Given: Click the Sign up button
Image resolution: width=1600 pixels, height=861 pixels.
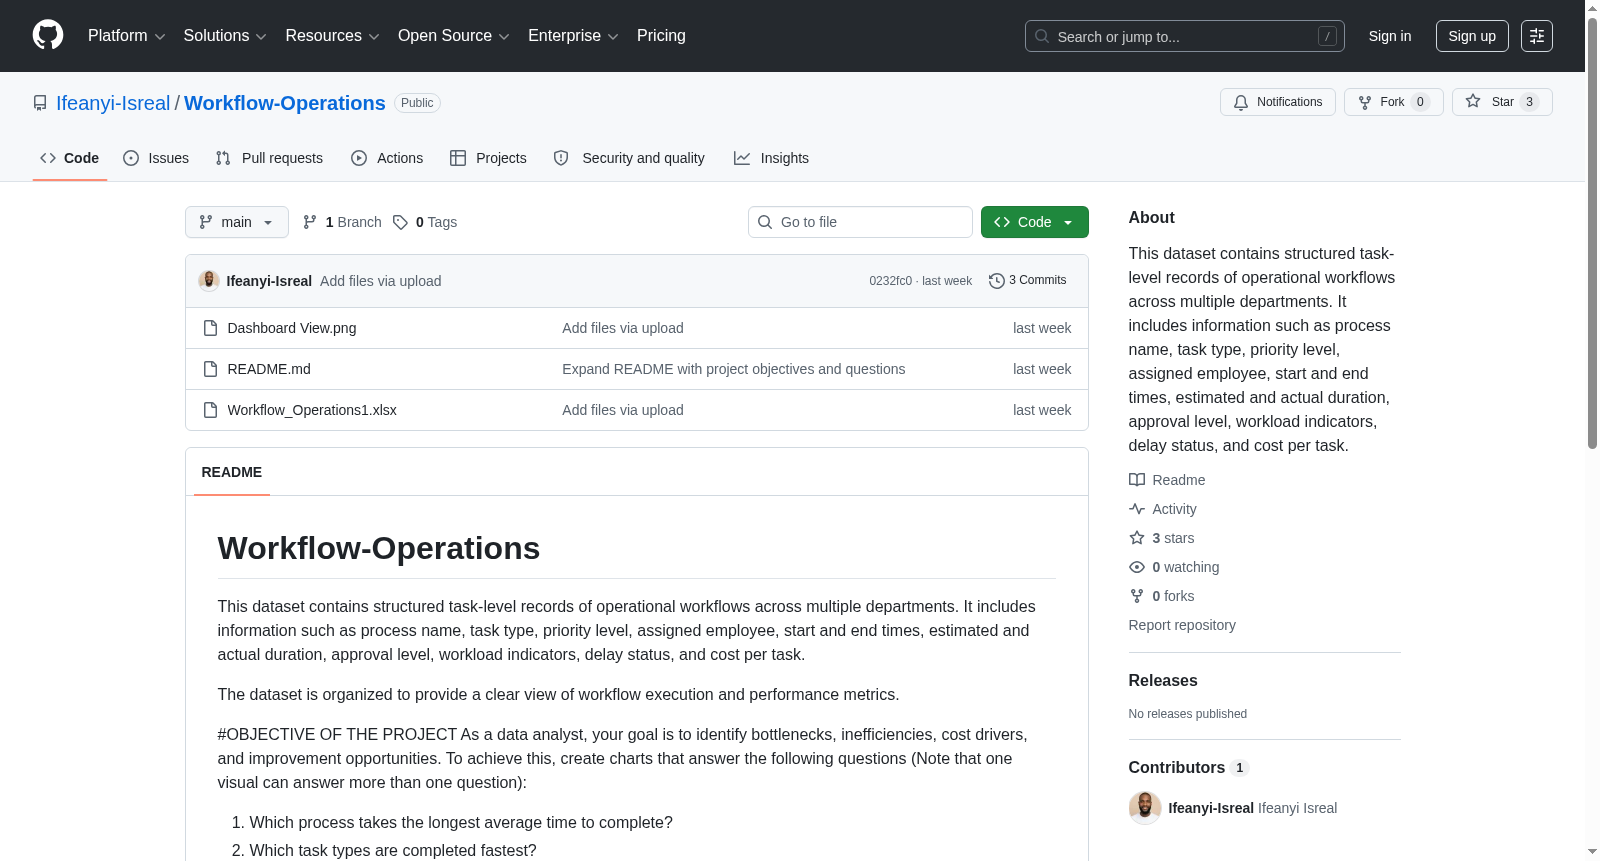Looking at the screenshot, I should pos(1472,36).
